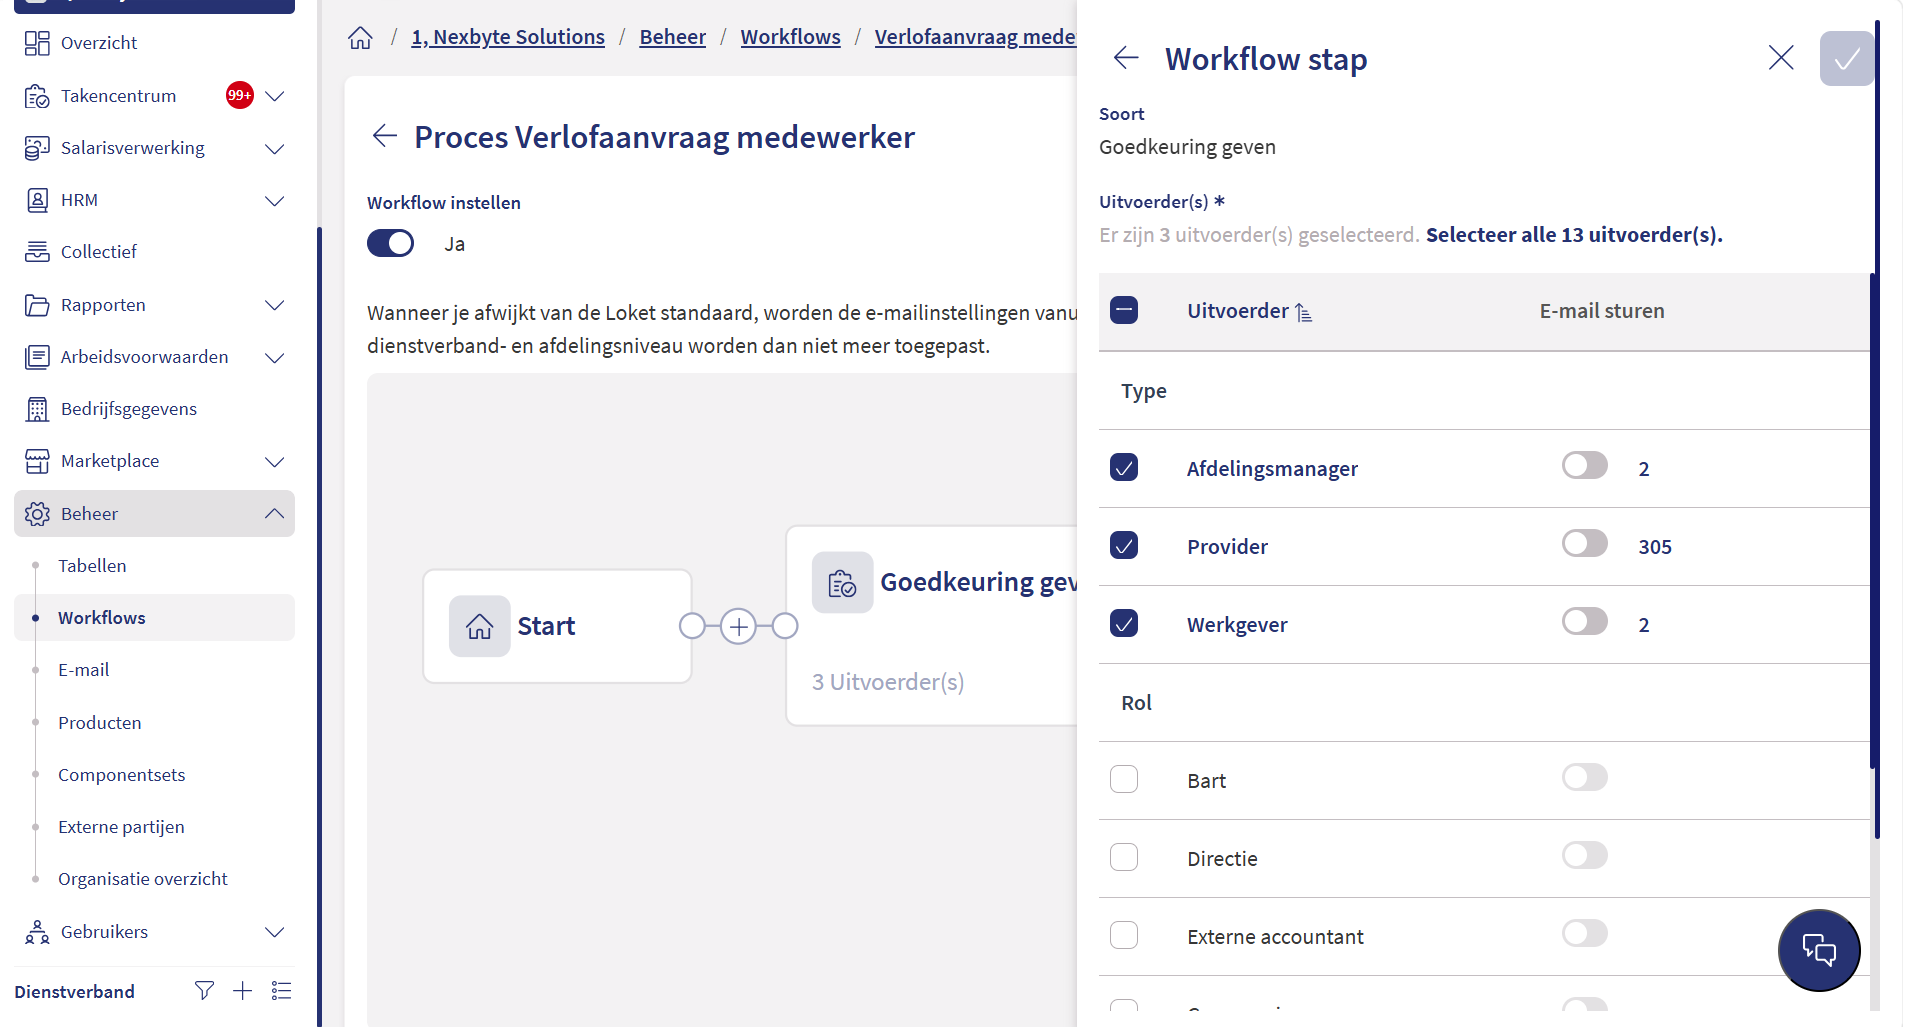
Task: Click the Dienstverband filter funnel icon
Action: tap(204, 991)
